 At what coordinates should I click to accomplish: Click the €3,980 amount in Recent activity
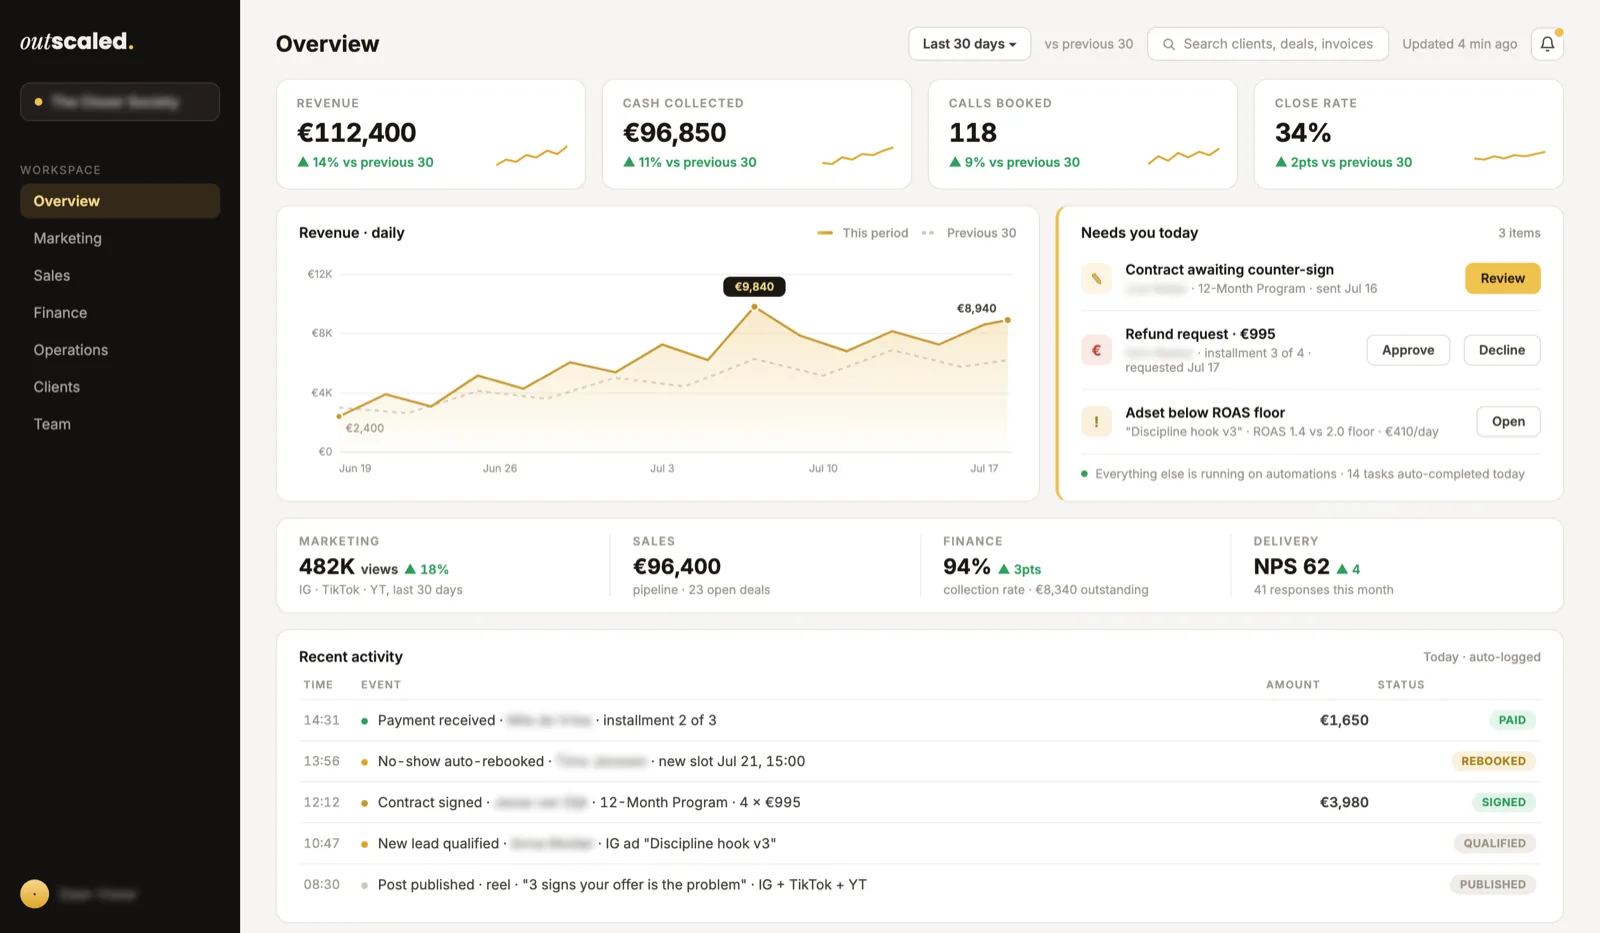1344,802
